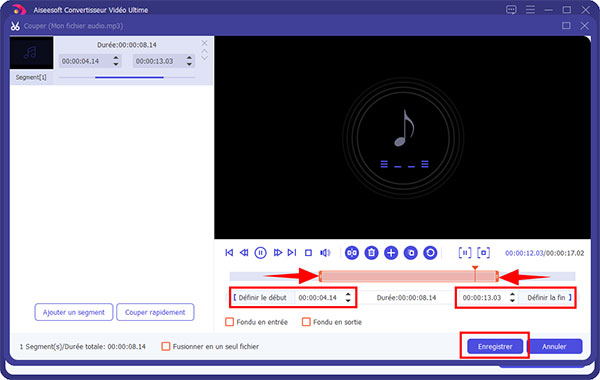Click the split segment icon
This screenshot has width=600, height=380.
tap(352, 253)
